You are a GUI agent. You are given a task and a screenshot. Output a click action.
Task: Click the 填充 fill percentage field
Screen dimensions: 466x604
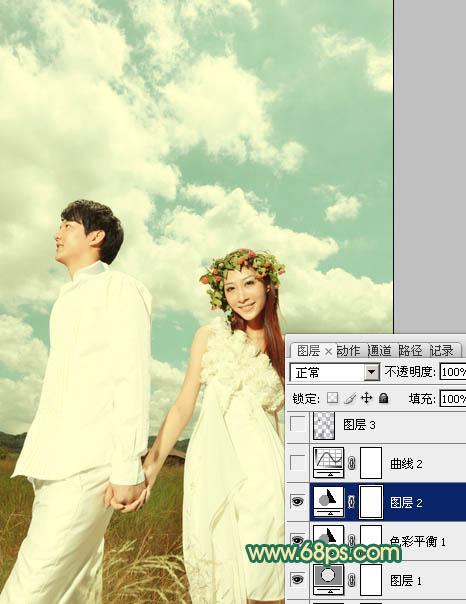click(453, 398)
